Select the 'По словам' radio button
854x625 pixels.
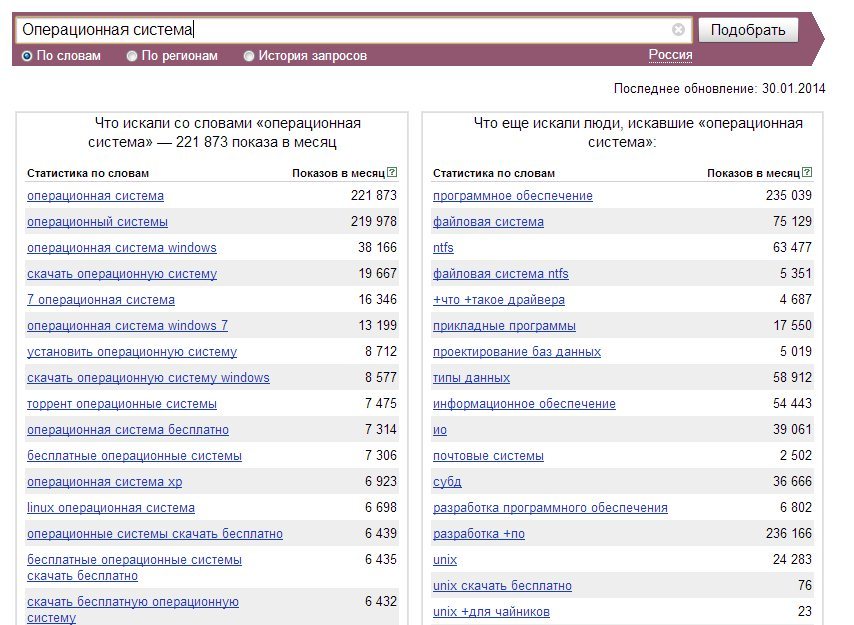click(27, 56)
